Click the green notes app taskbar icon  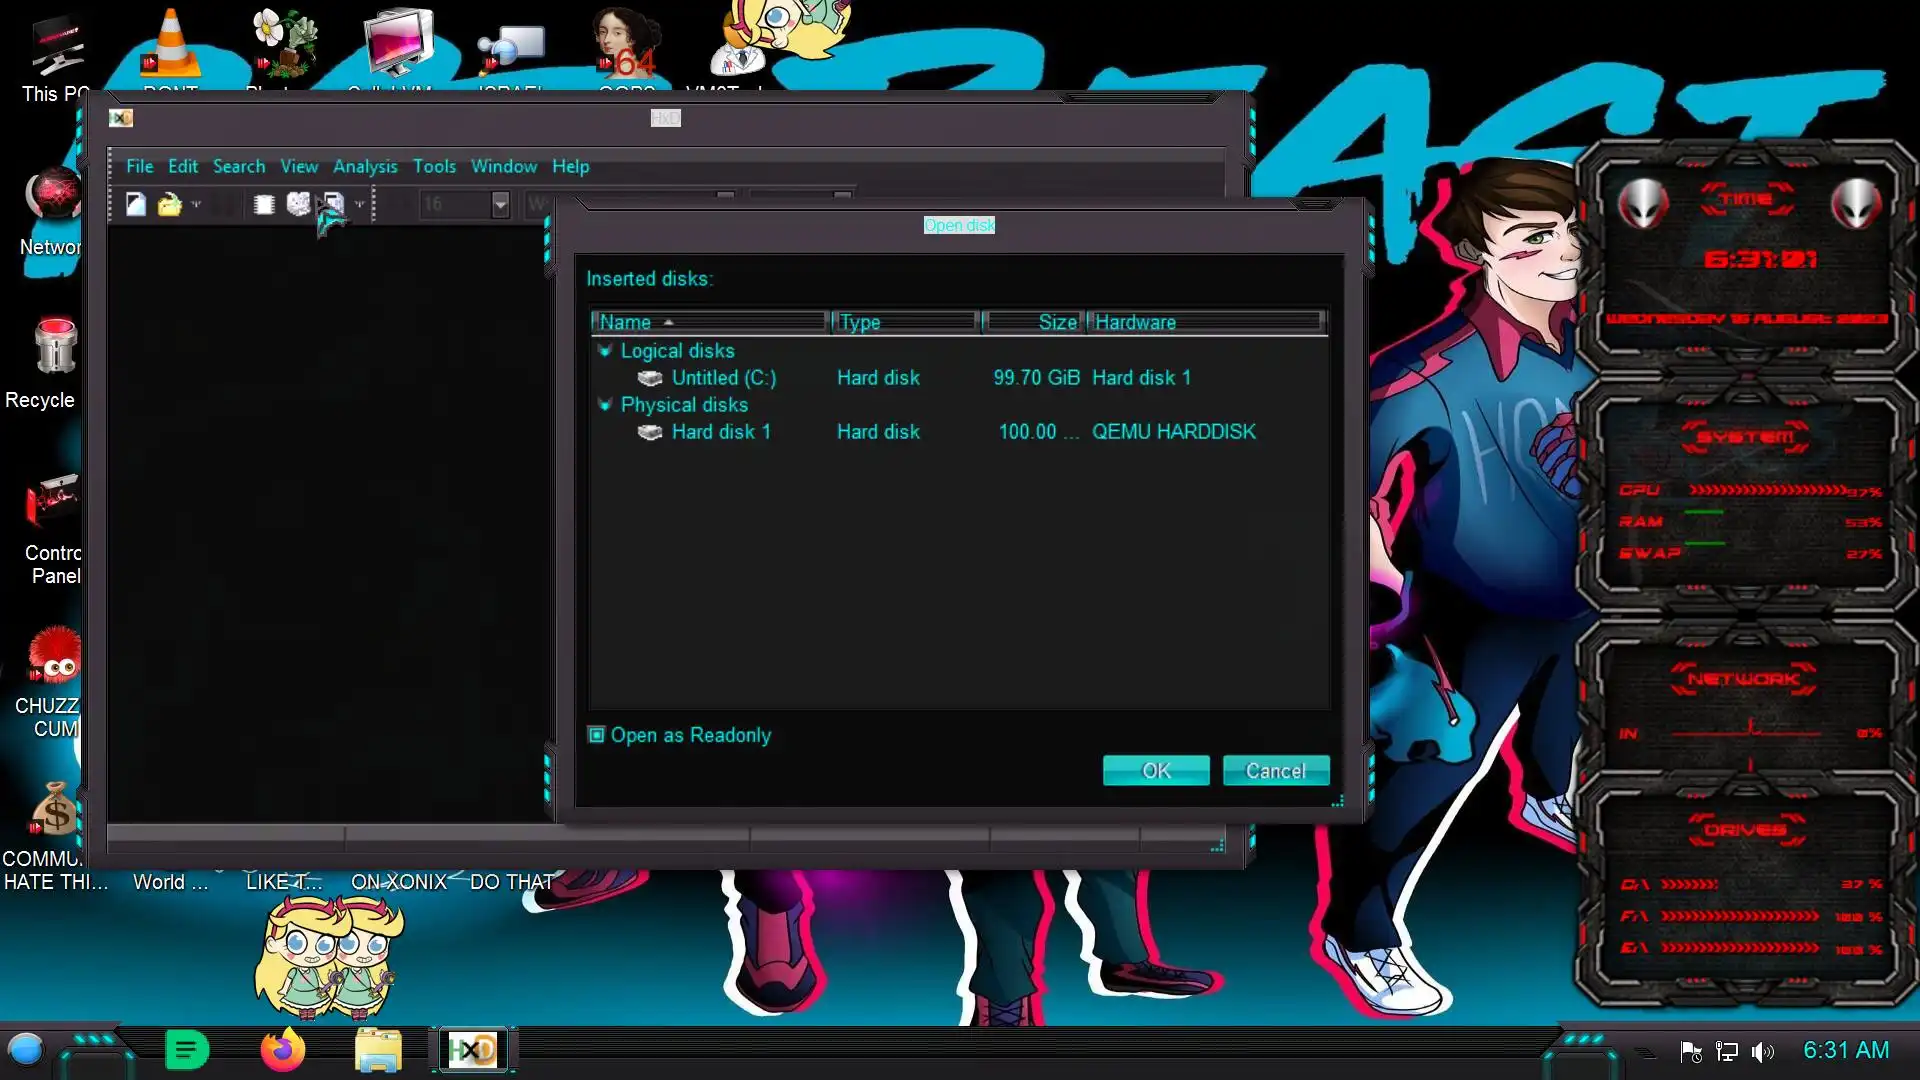pos(186,1050)
